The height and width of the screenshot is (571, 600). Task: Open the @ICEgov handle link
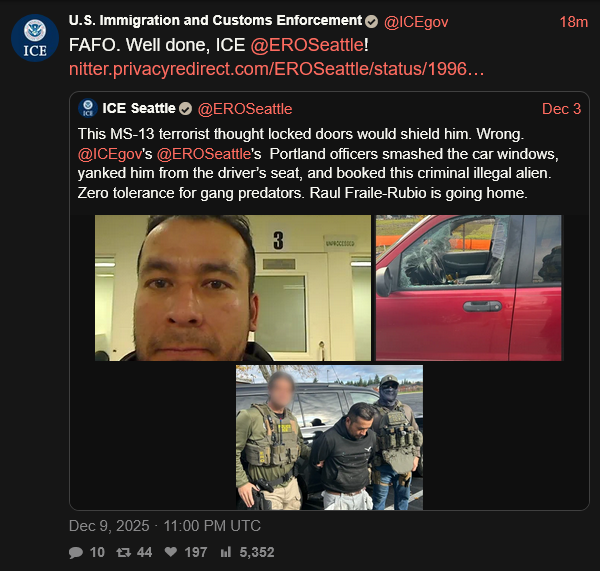click(416, 22)
